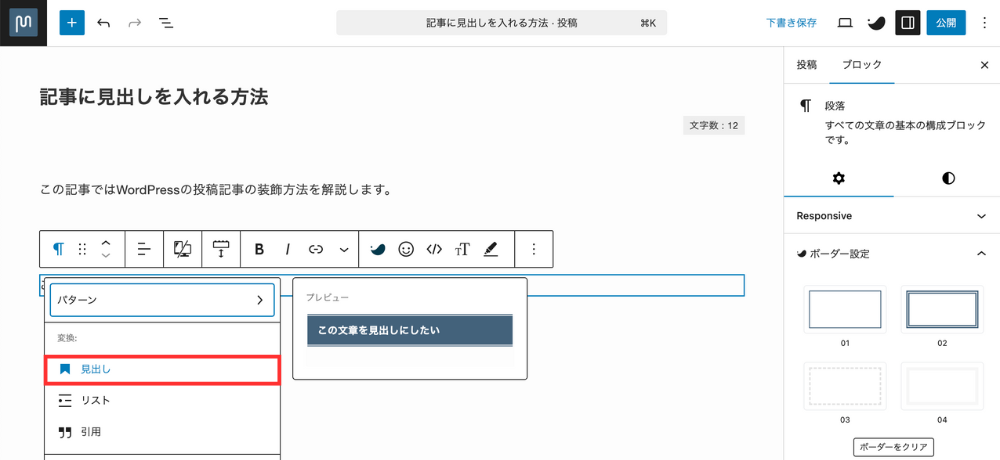Click the inline code icon in toolbar
The image size is (1000, 460).
click(x=434, y=249)
